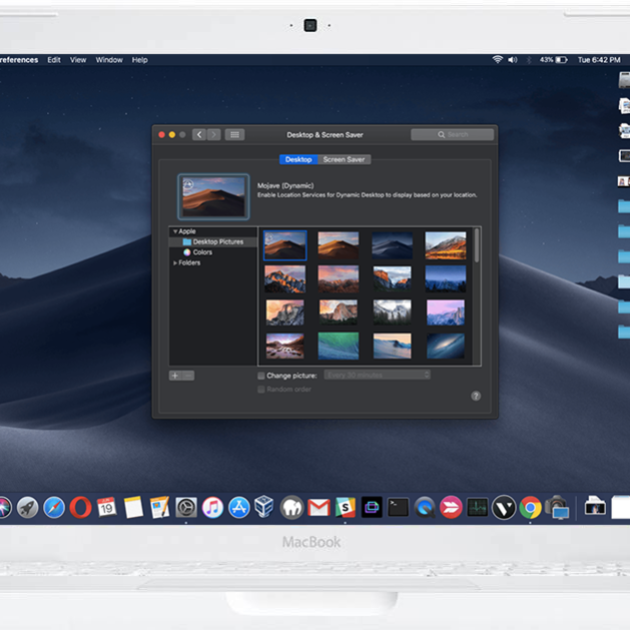Open the help question mark button
This screenshot has height=630, width=630.
coord(476,396)
